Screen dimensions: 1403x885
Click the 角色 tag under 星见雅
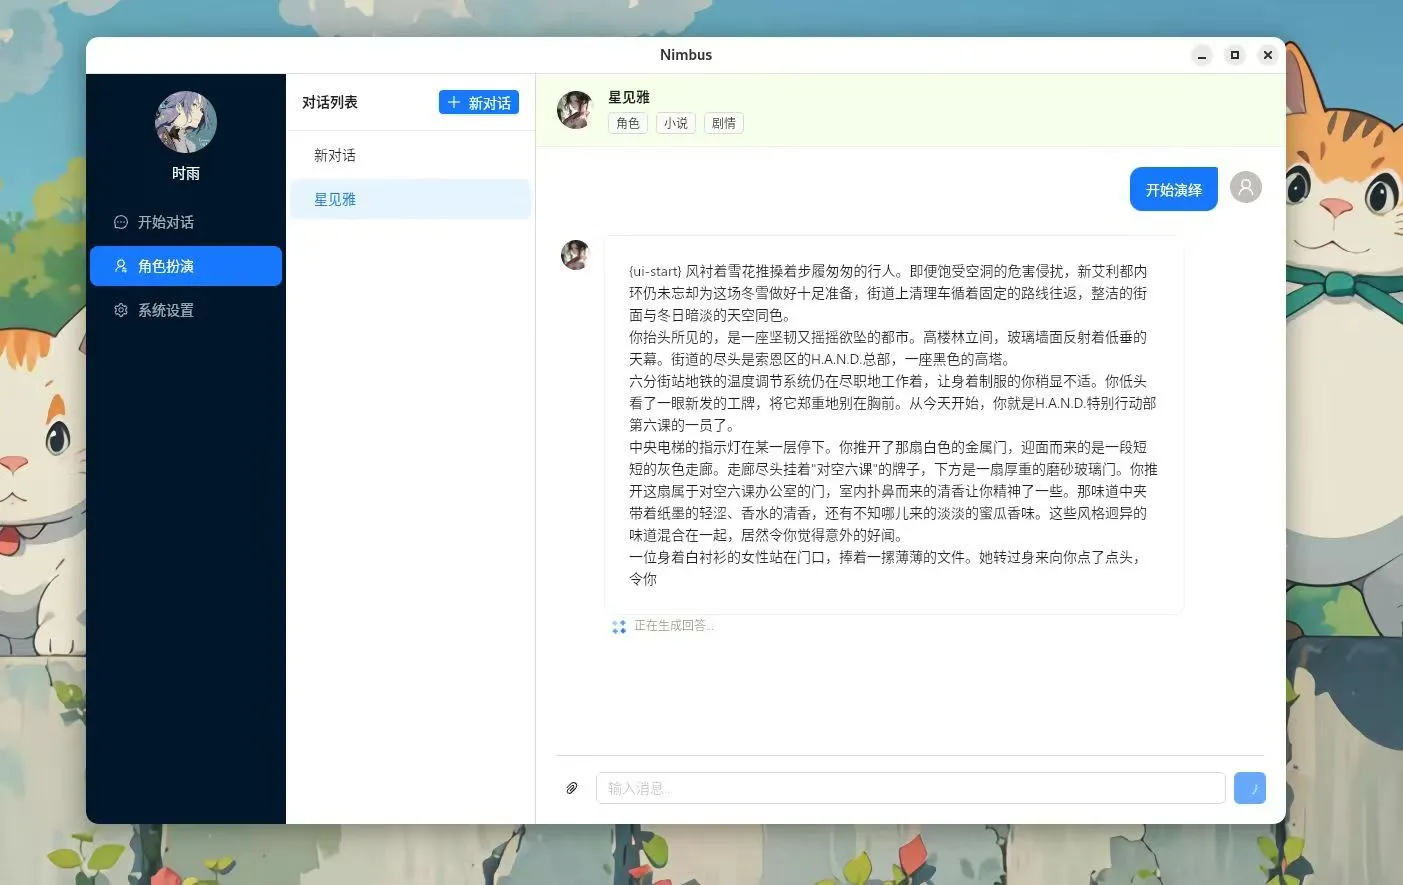[627, 123]
